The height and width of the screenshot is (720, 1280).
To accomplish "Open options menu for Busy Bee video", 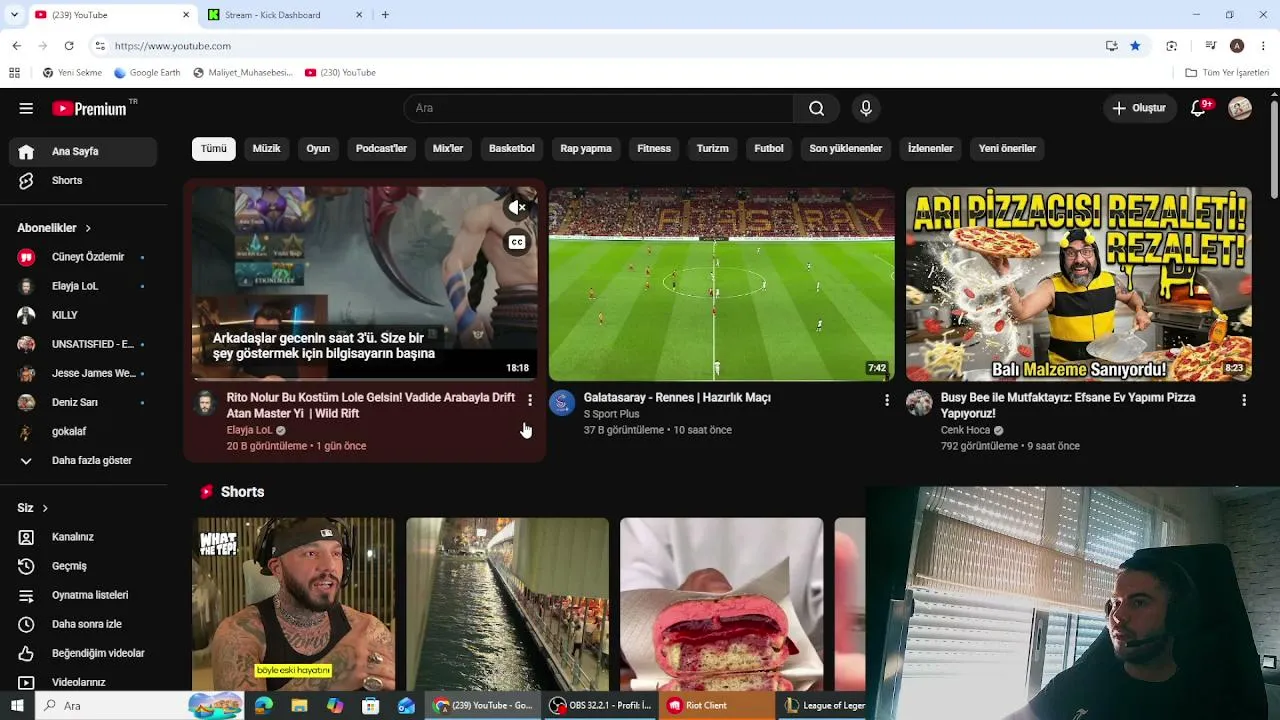I will click(x=1244, y=400).
